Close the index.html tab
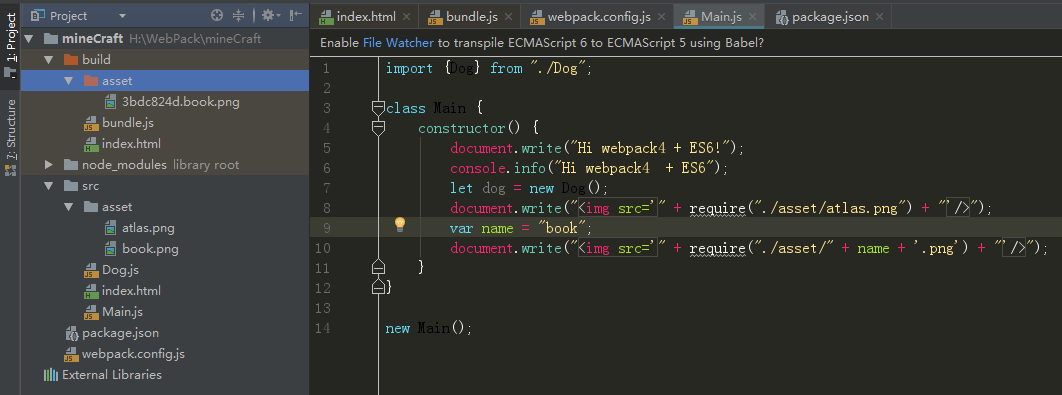 coord(406,17)
